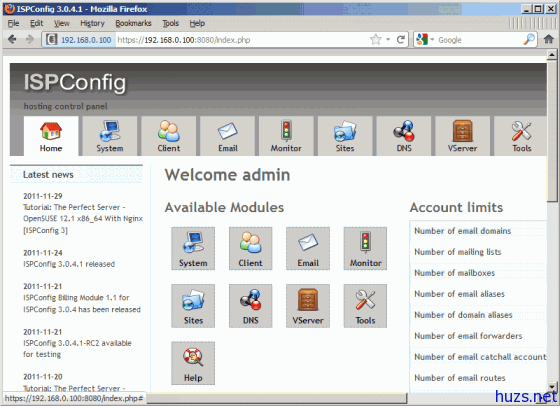Open the Monitor tab in top navigation

pyautogui.click(x=286, y=136)
